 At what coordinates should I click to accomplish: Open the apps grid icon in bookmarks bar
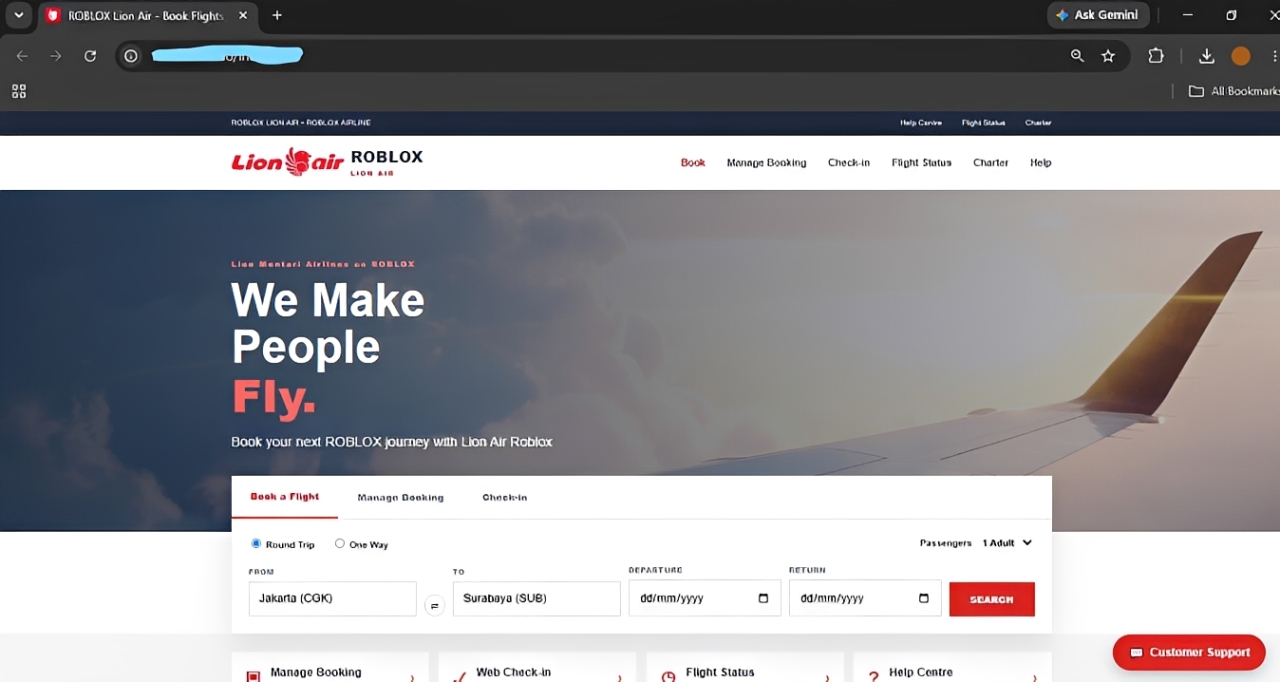19,91
